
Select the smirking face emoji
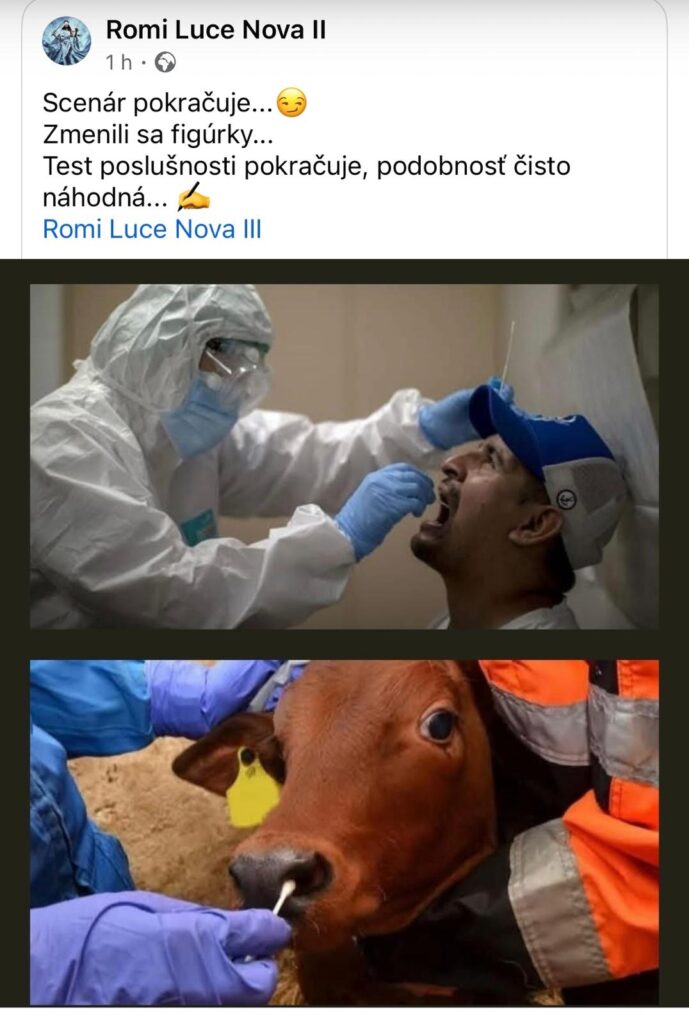pos(291,103)
